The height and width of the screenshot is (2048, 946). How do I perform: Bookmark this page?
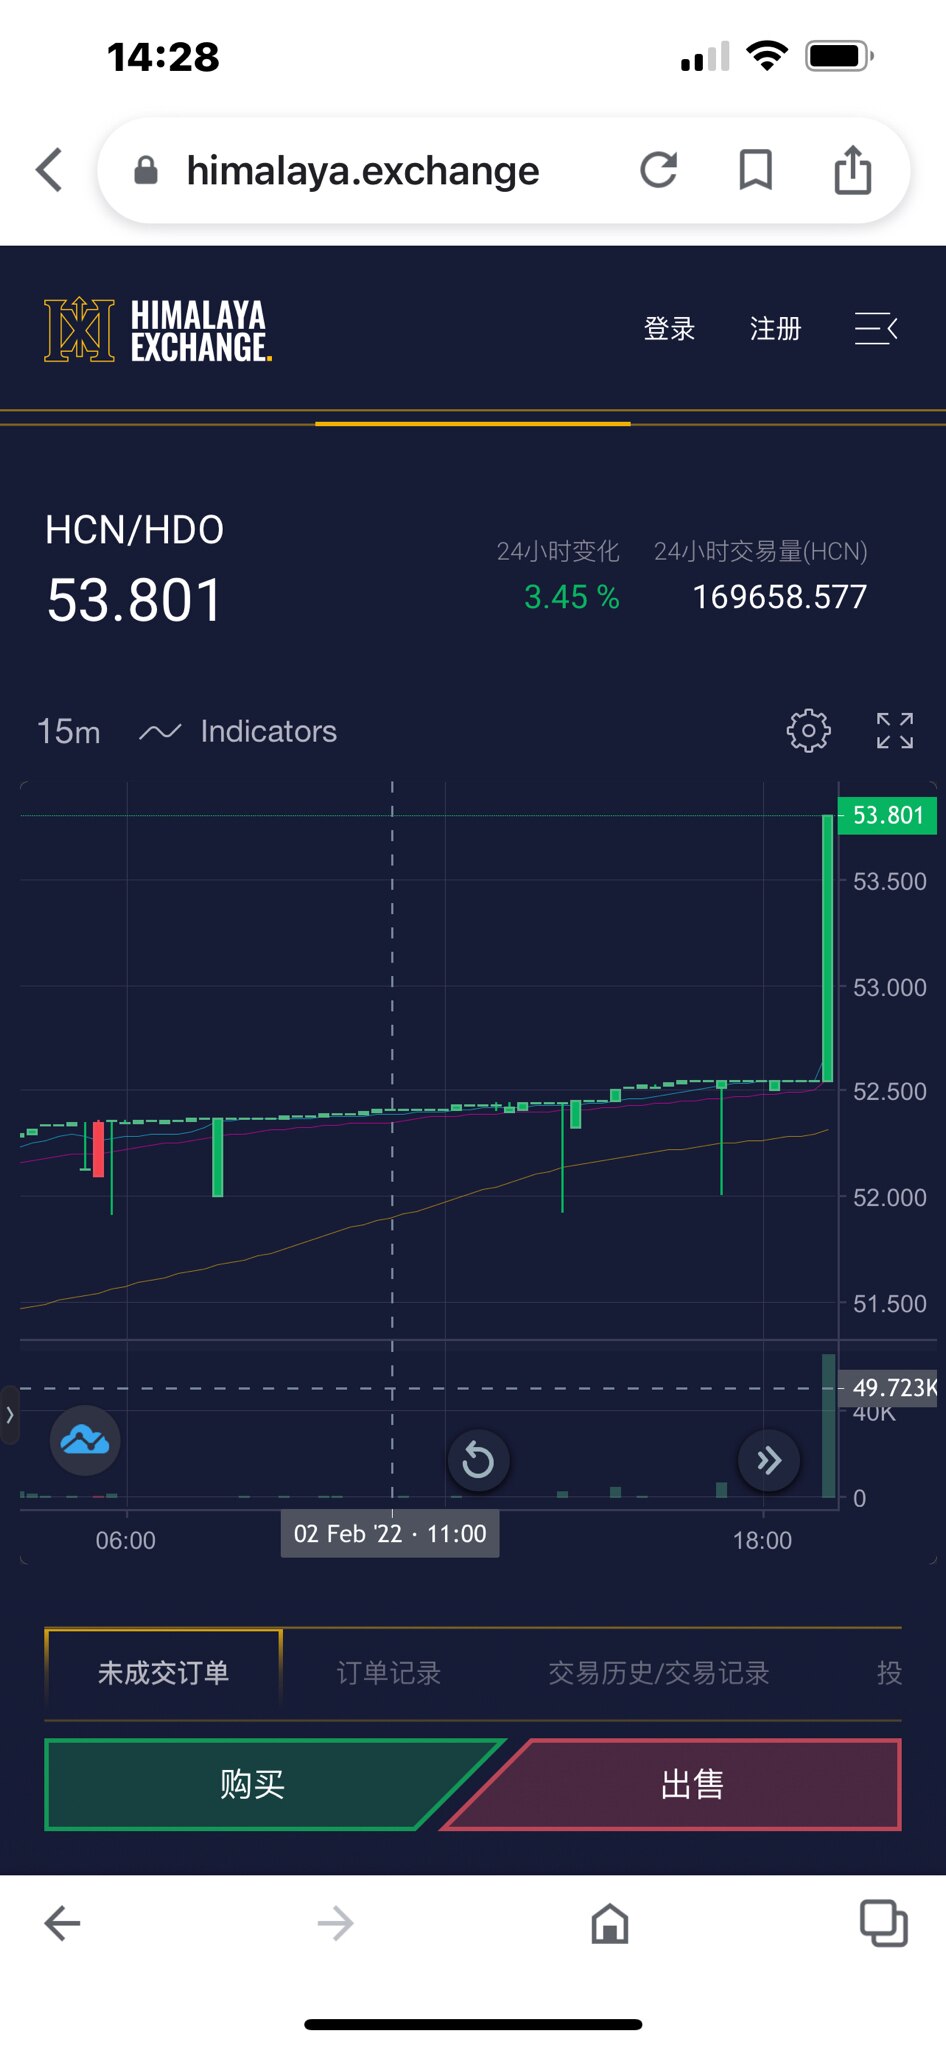tap(756, 170)
